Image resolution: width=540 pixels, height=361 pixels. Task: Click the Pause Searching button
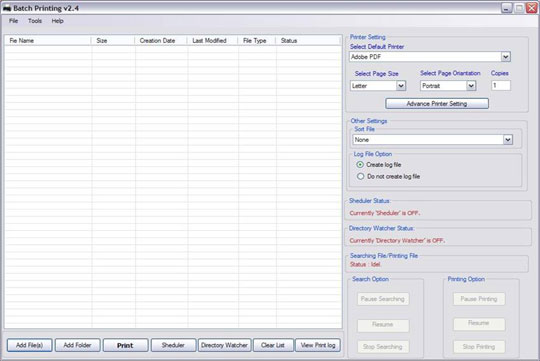(x=383, y=299)
